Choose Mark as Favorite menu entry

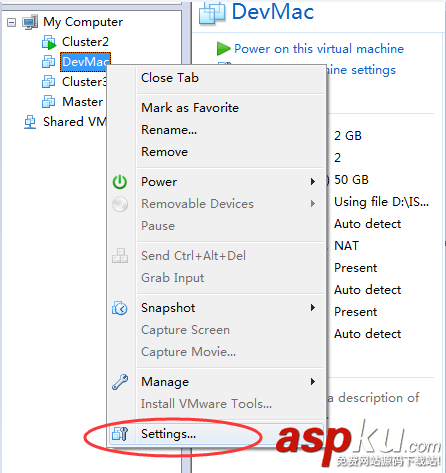(190, 108)
